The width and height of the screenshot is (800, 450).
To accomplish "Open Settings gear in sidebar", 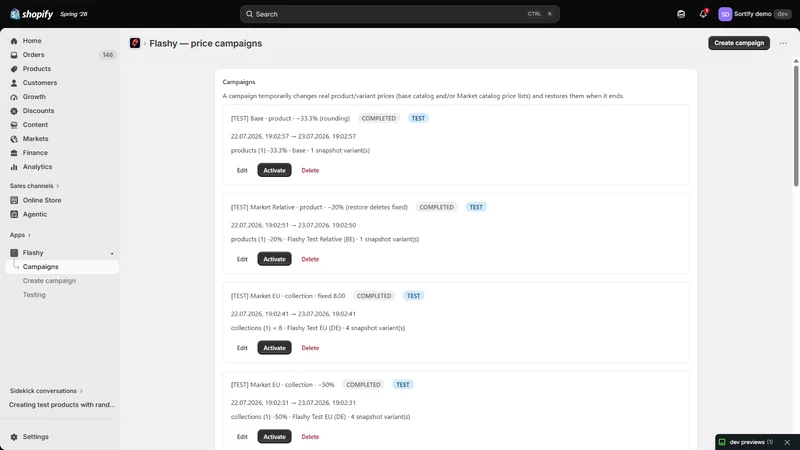I will click(x=14, y=437).
